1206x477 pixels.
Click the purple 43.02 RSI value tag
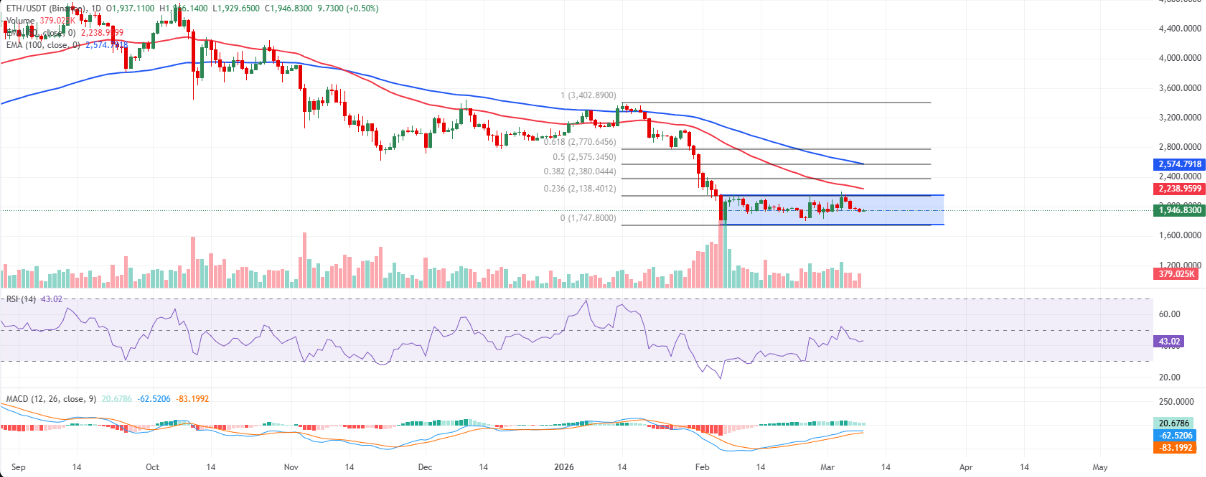click(x=1170, y=342)
